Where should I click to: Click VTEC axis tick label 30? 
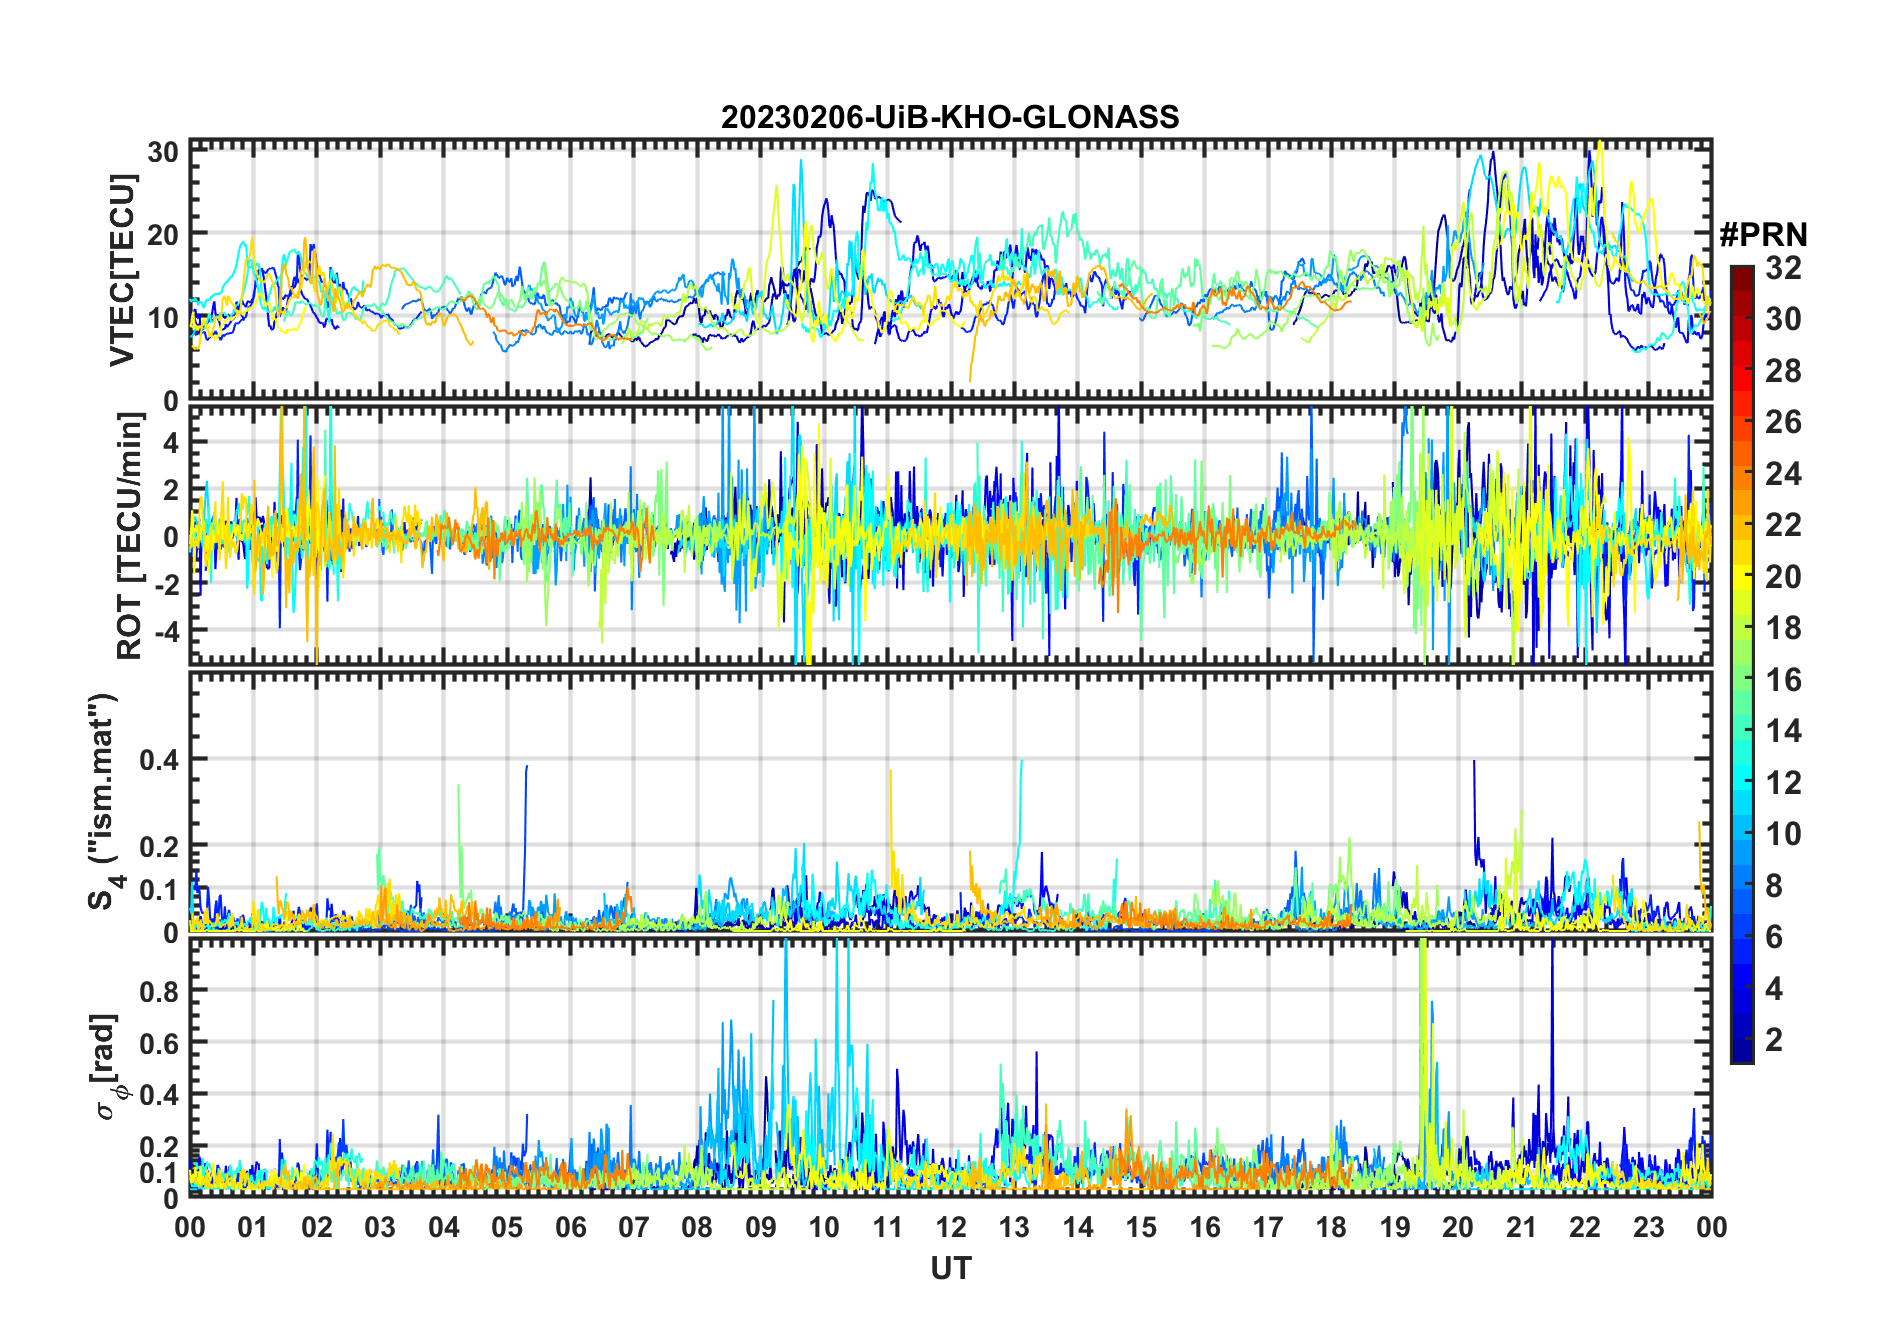point(163,152)
